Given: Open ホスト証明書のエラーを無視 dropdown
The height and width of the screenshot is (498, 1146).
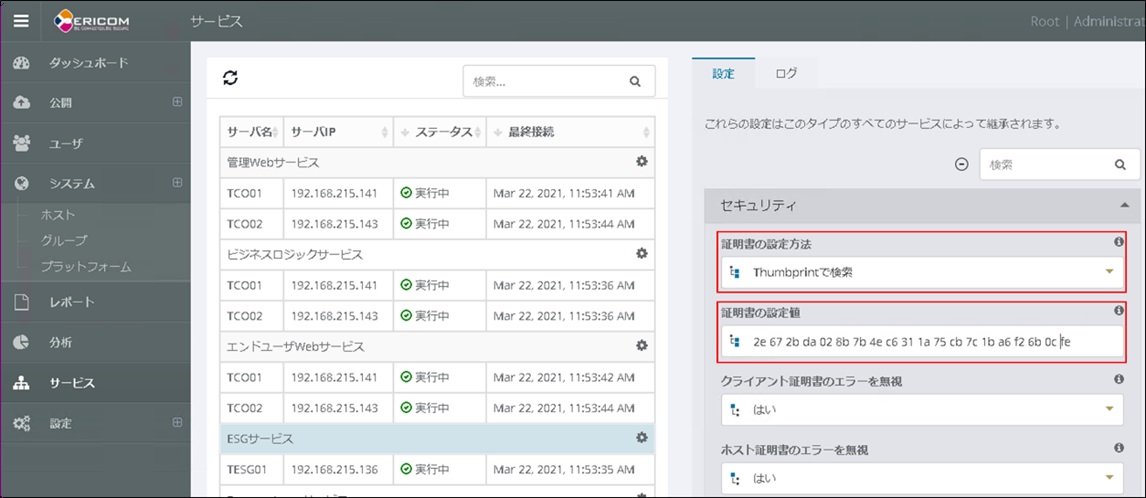Looking at the screenshot, I should coord(920,477).
